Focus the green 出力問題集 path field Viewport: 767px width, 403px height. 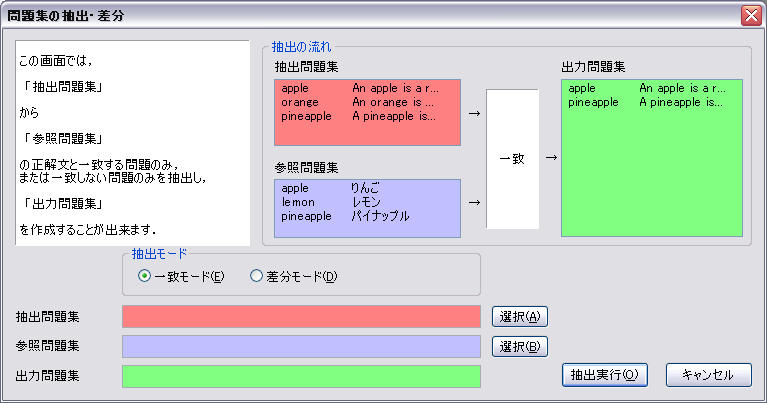point(301,376)
